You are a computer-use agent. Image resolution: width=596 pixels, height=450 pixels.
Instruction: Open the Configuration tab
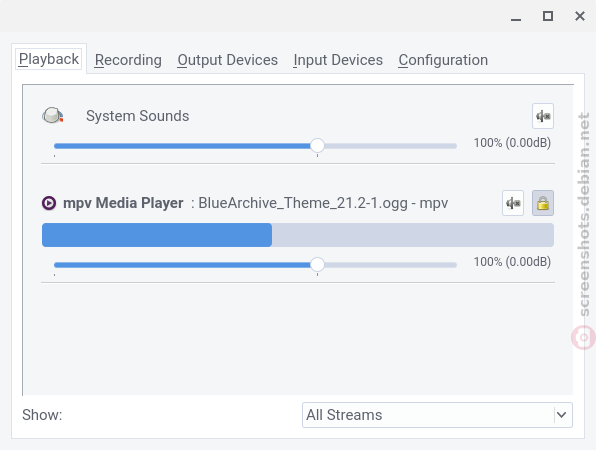pos(443,60)
